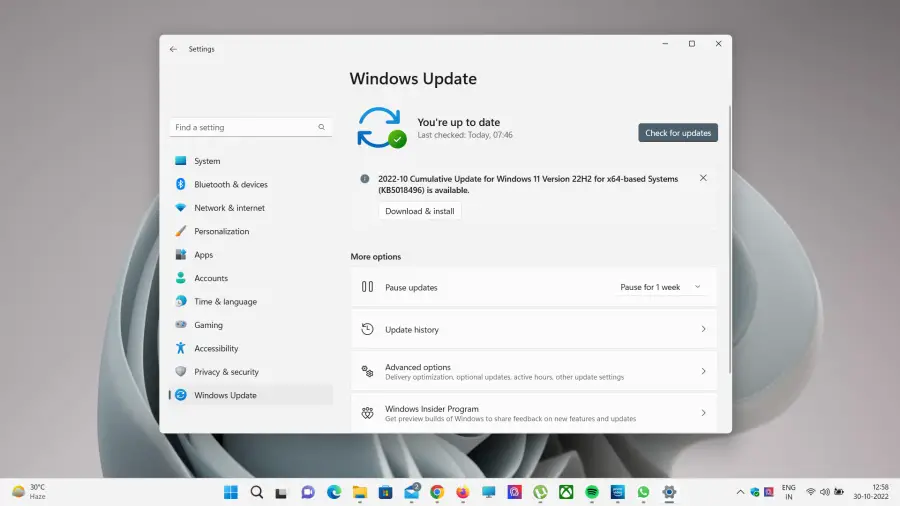Click 'Last checked: Today, 07:46' text
Viewport: 900px width, 506px height.
(x=465, y=135)
